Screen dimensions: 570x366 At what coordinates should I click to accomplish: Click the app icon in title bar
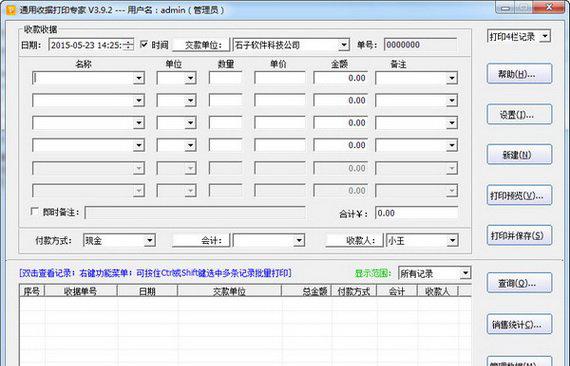click(11, 10)
